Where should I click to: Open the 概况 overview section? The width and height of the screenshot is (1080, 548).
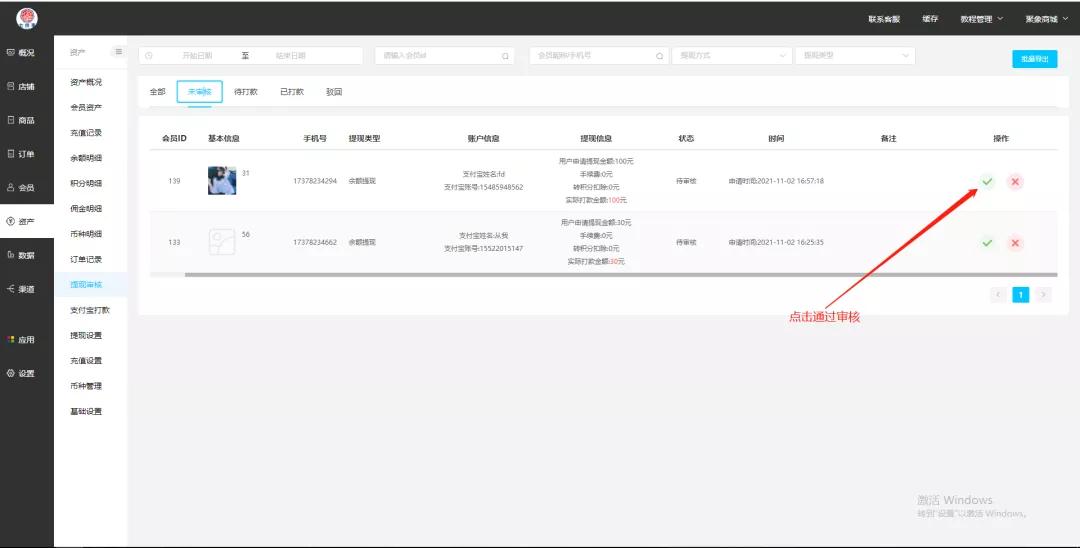pos(27,52)
